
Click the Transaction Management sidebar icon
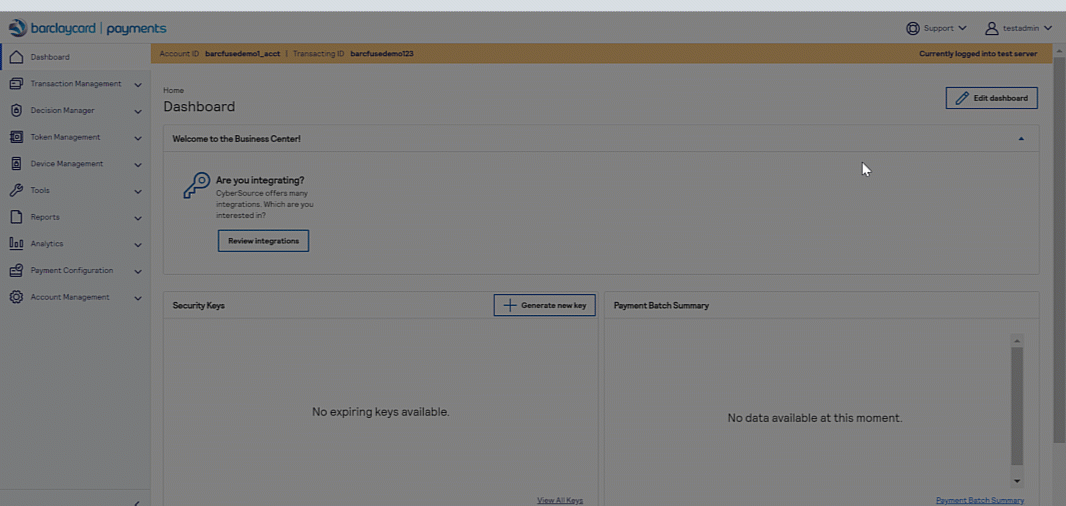(15, 84)
